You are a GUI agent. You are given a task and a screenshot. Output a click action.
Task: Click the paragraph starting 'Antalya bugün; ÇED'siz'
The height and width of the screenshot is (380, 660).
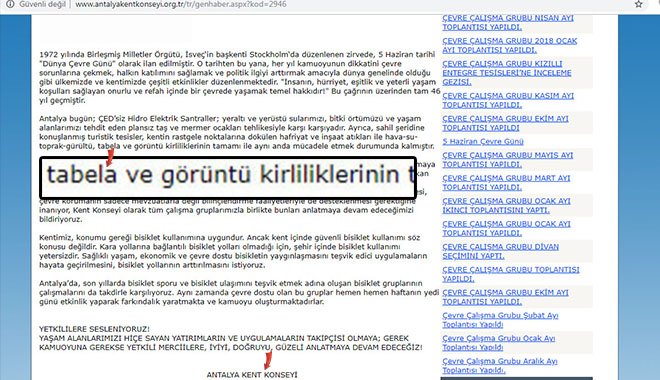point(237,132)
